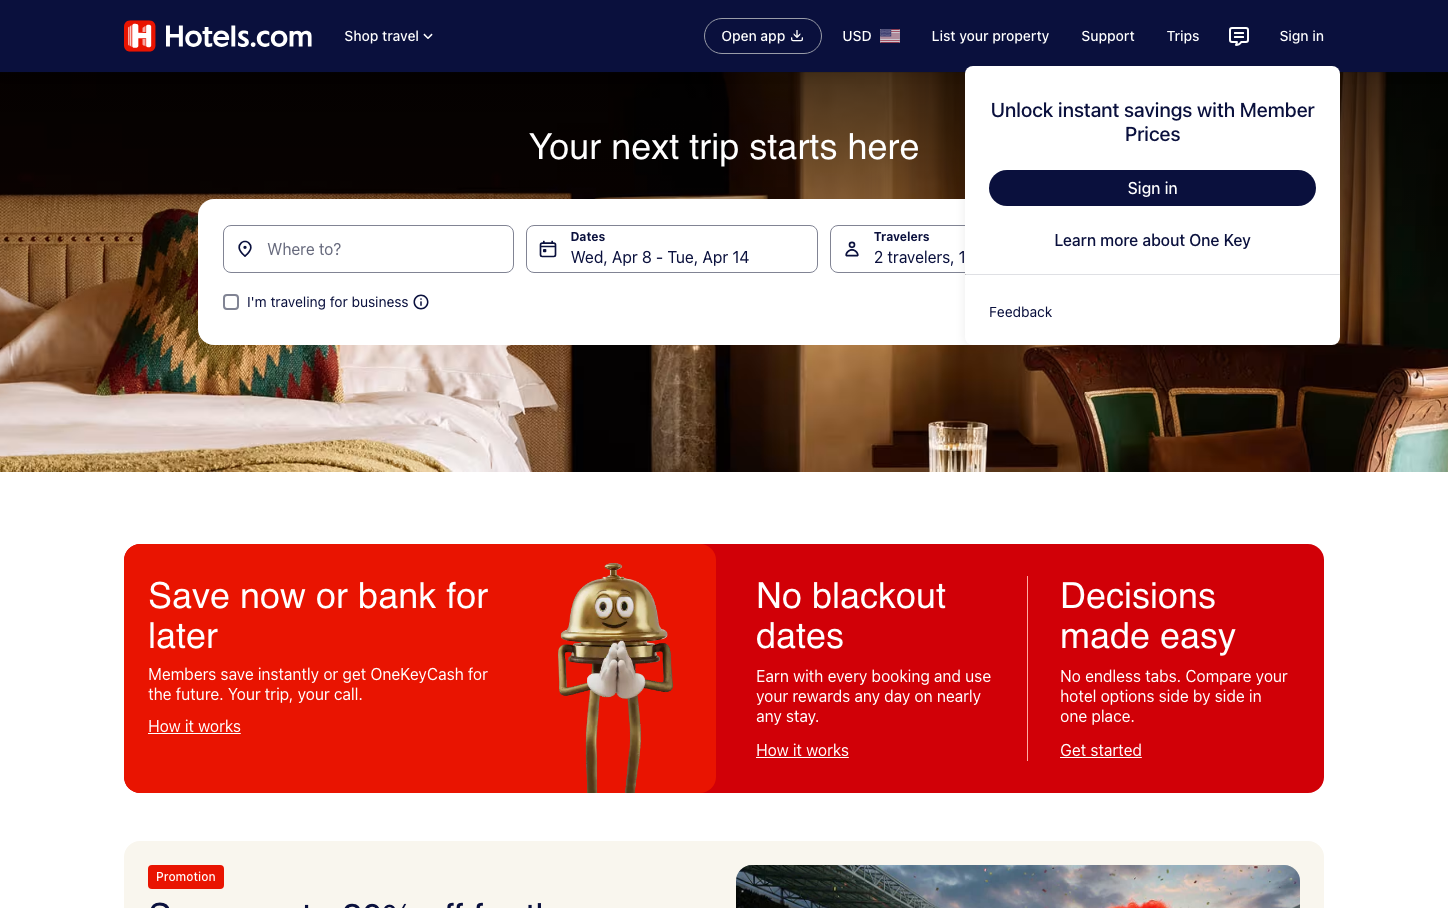Open the messages chat icon
This screenshot has width=1448, height=908.
pyautogui.click(x=1239, y=36)
